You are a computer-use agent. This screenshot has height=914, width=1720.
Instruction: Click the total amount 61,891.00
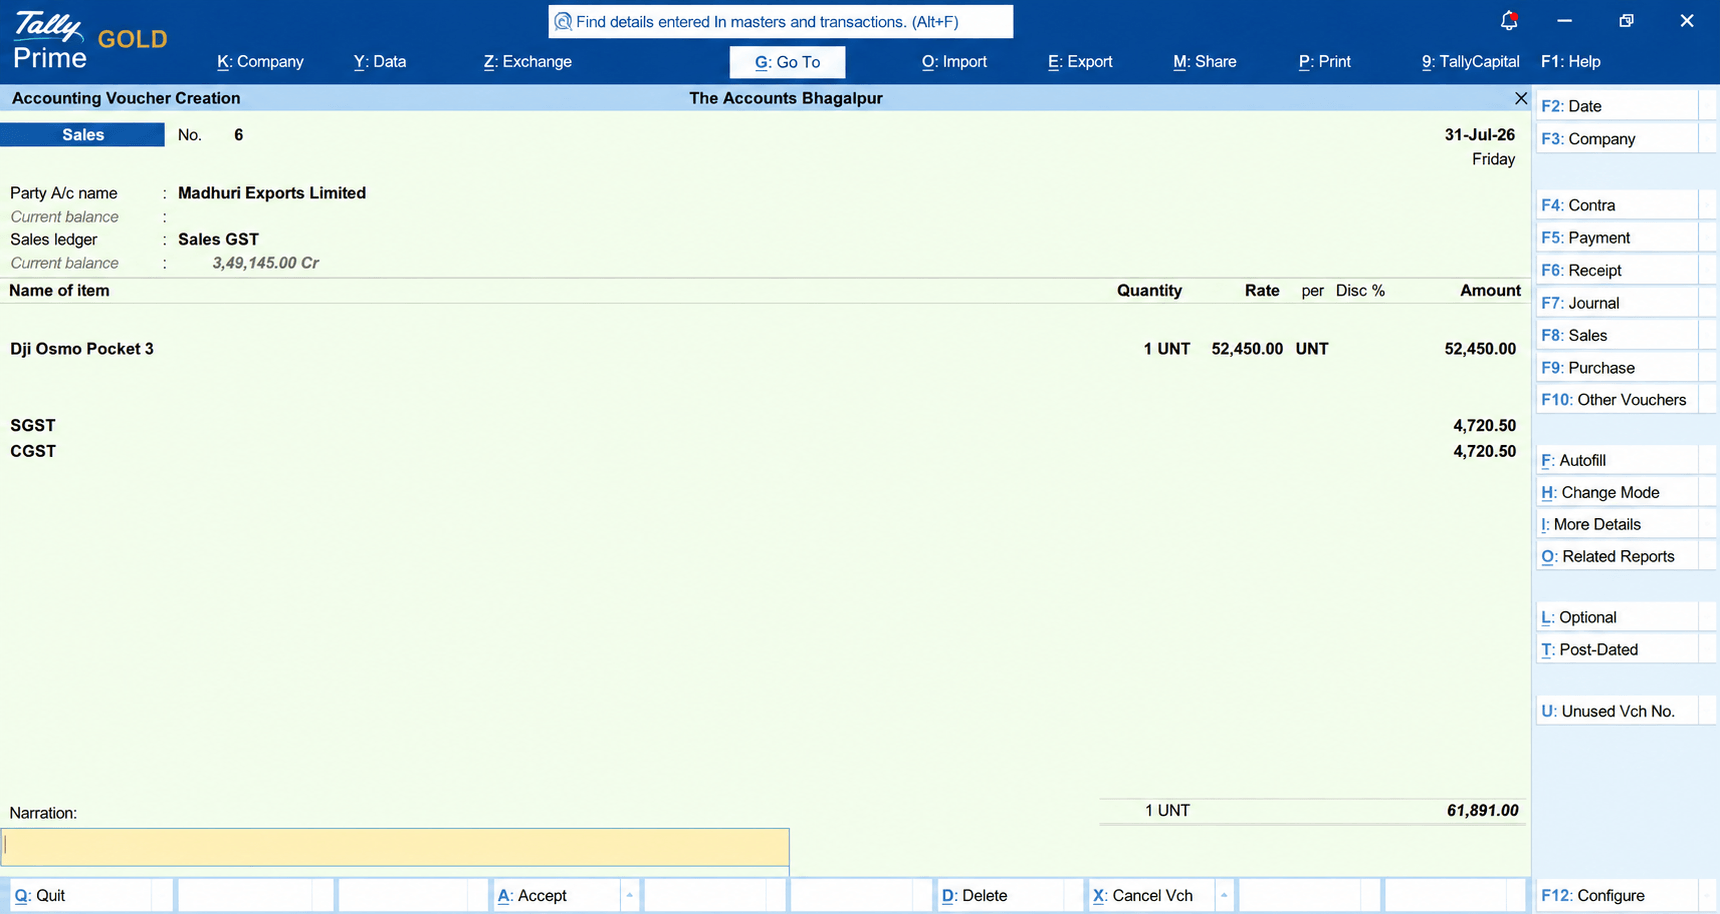coord(1483,811)
